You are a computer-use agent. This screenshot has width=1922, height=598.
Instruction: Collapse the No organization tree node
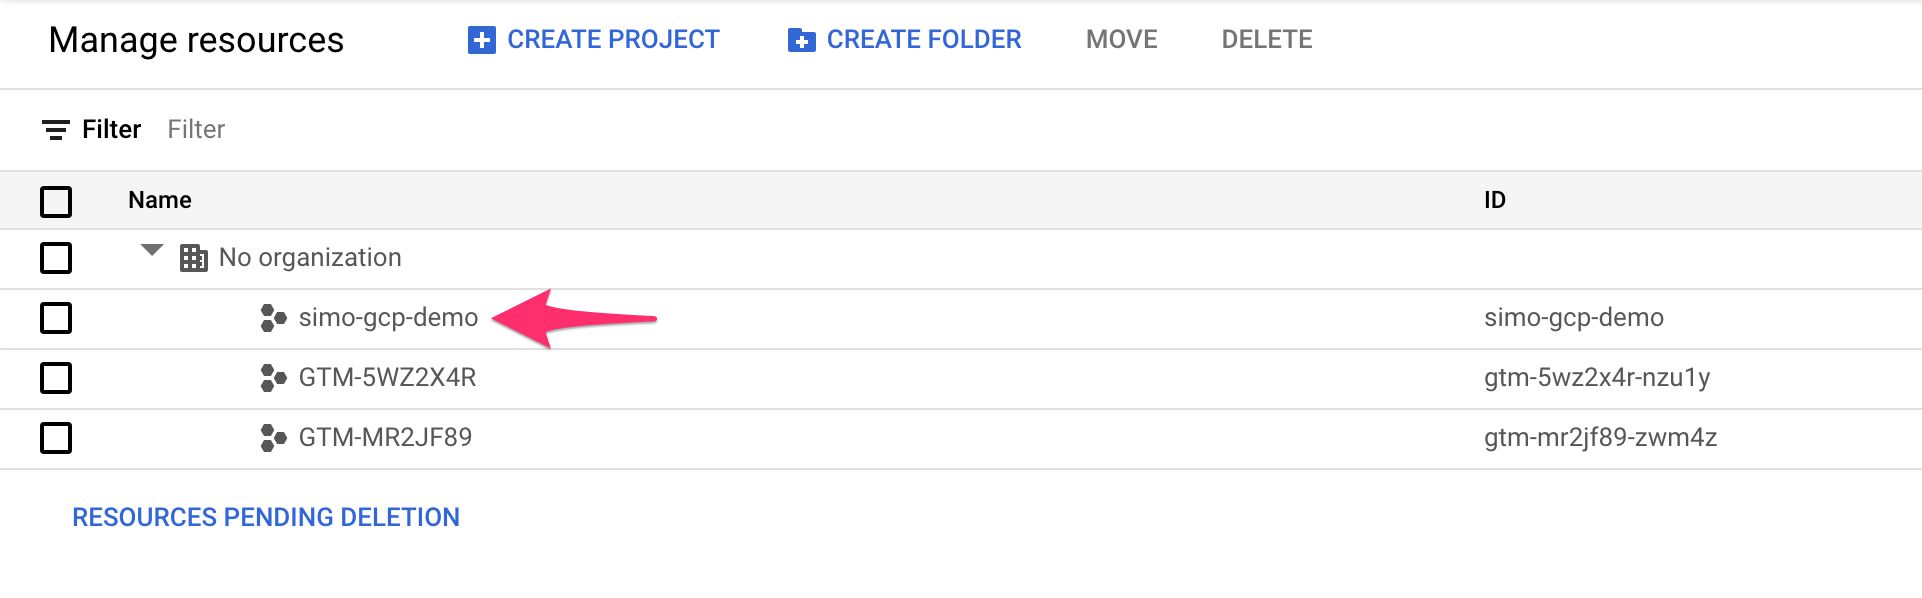tap(152, 250)
